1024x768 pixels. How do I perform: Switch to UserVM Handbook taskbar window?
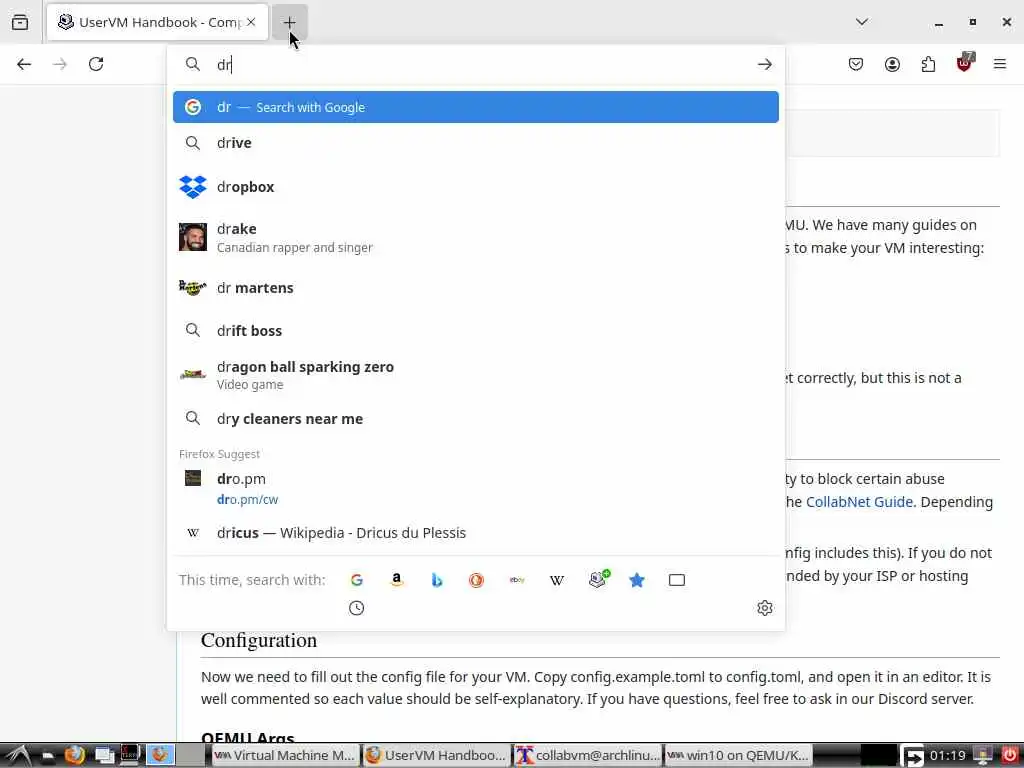point(436,756)
